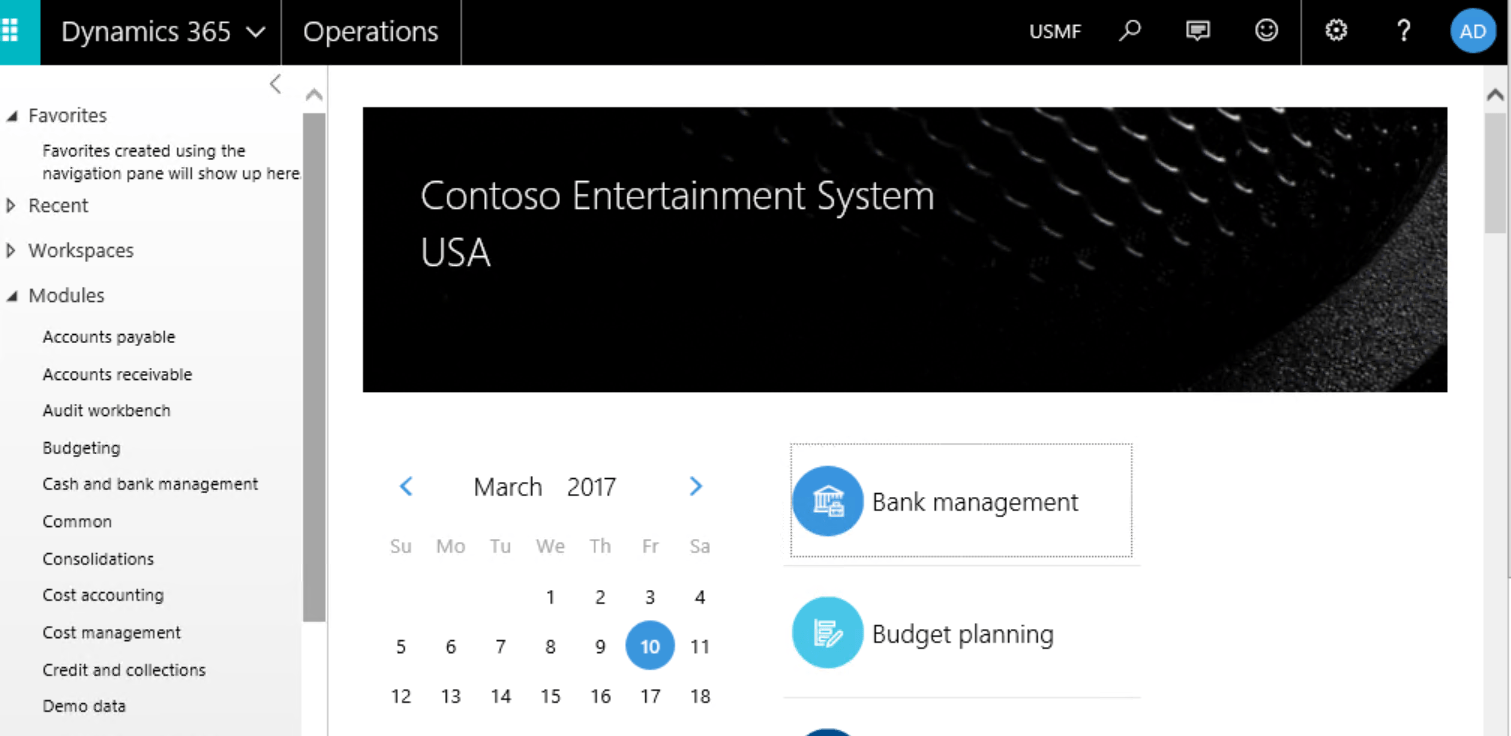This screenshot has height=736, width=1511.
Task: Open the Dynamics 365 dropdown
Action: pos(160,31)
